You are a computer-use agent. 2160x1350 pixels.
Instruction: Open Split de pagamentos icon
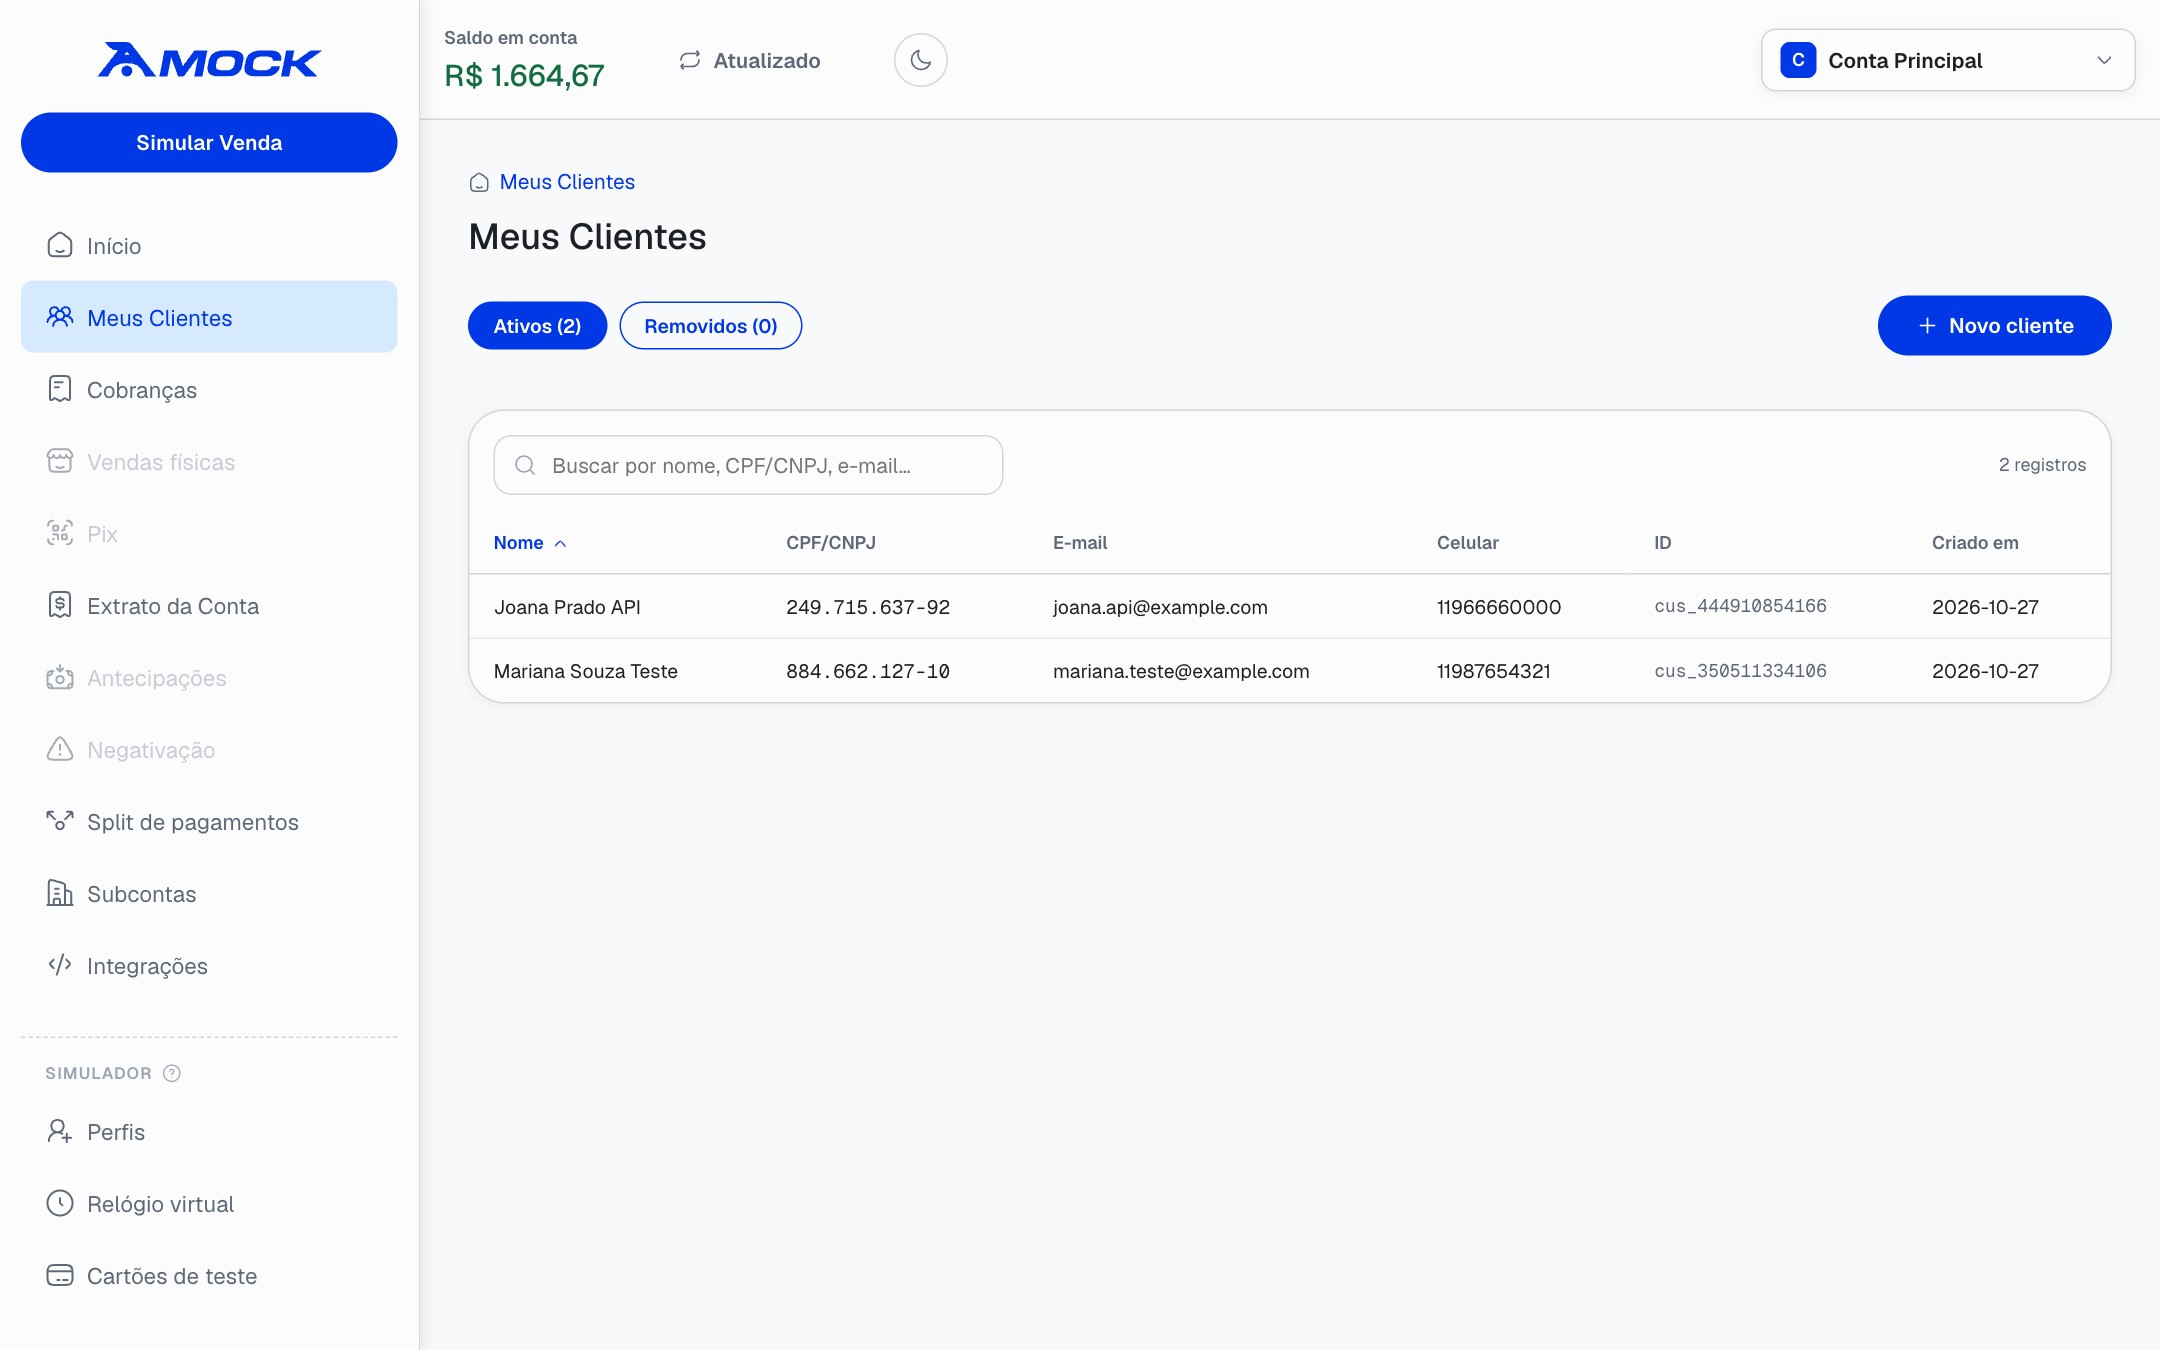[60, 821]
